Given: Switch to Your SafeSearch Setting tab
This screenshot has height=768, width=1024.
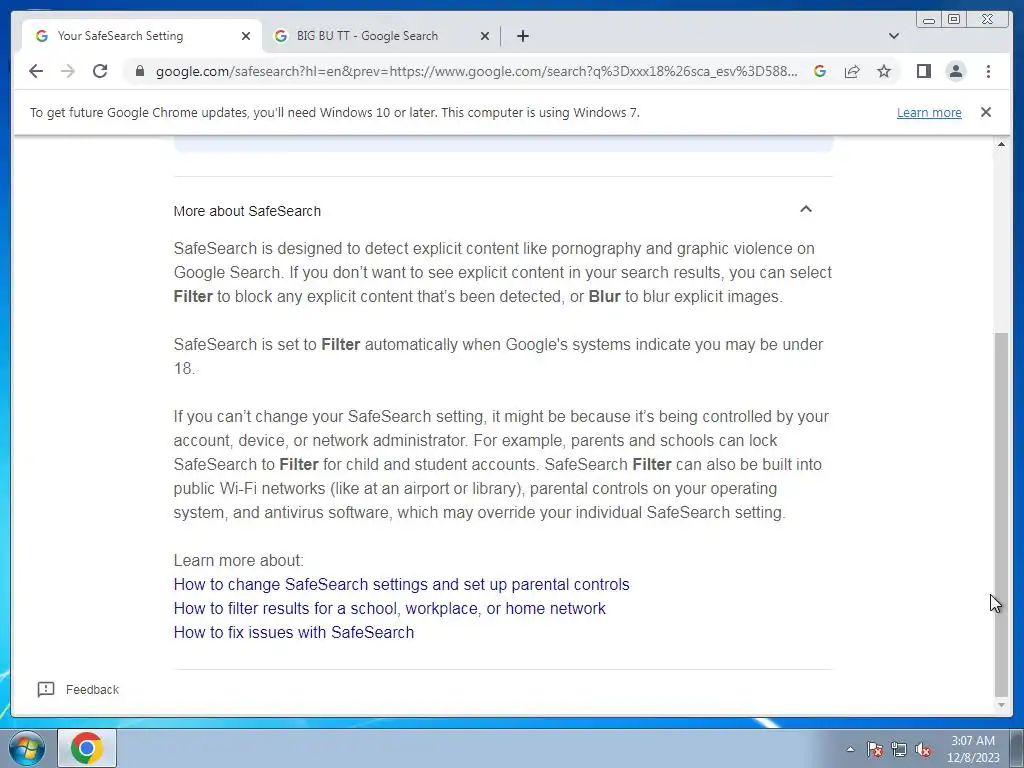Looking at the screenshot, I should [x=142, y=36].
